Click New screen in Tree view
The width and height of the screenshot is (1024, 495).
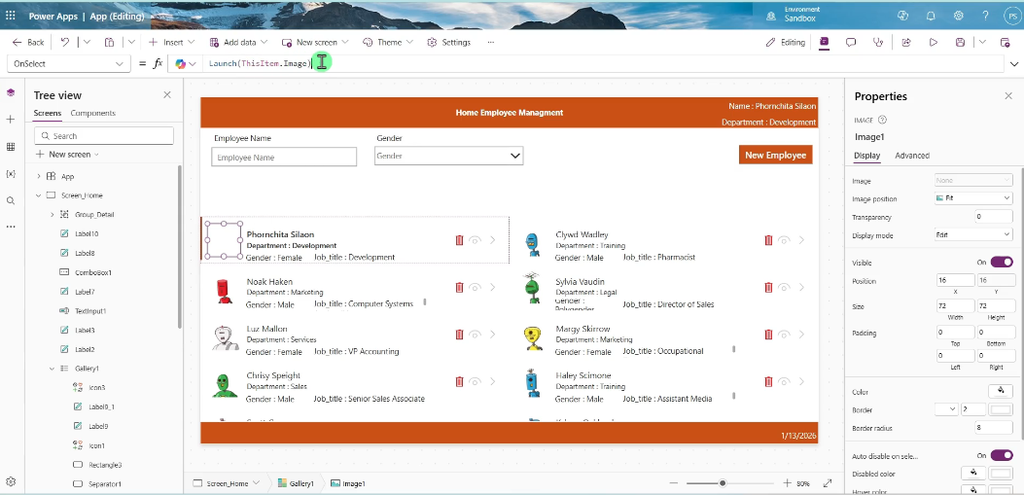pos(67,154)
